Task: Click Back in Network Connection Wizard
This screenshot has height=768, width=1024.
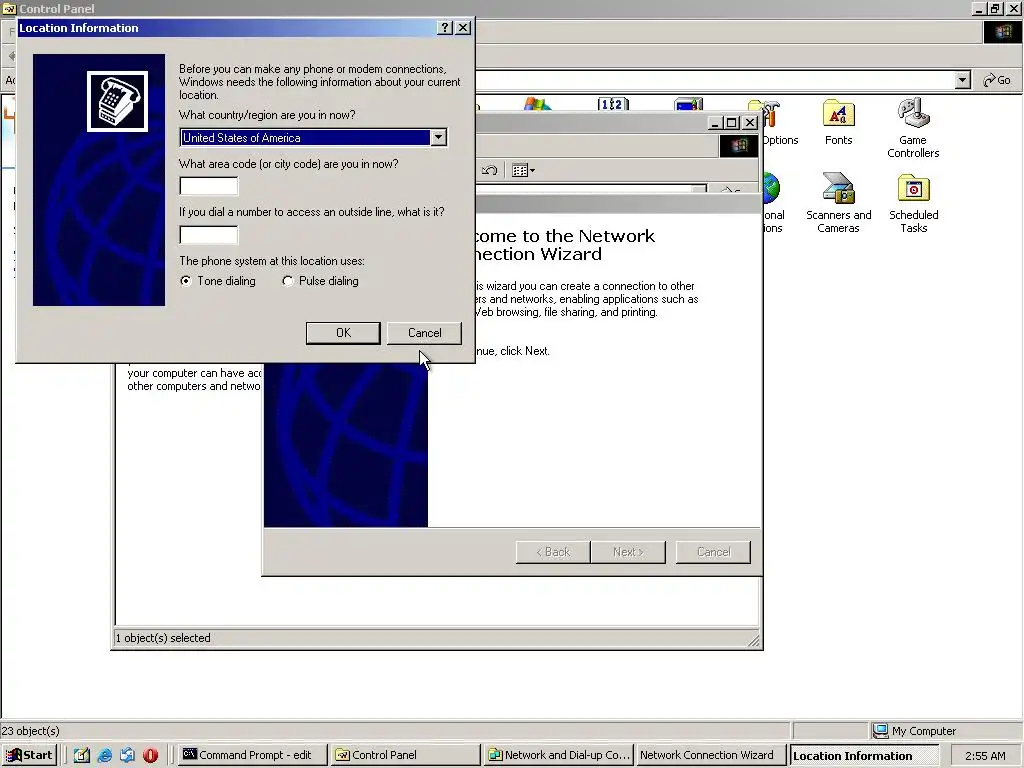Action: coord(553,552)
